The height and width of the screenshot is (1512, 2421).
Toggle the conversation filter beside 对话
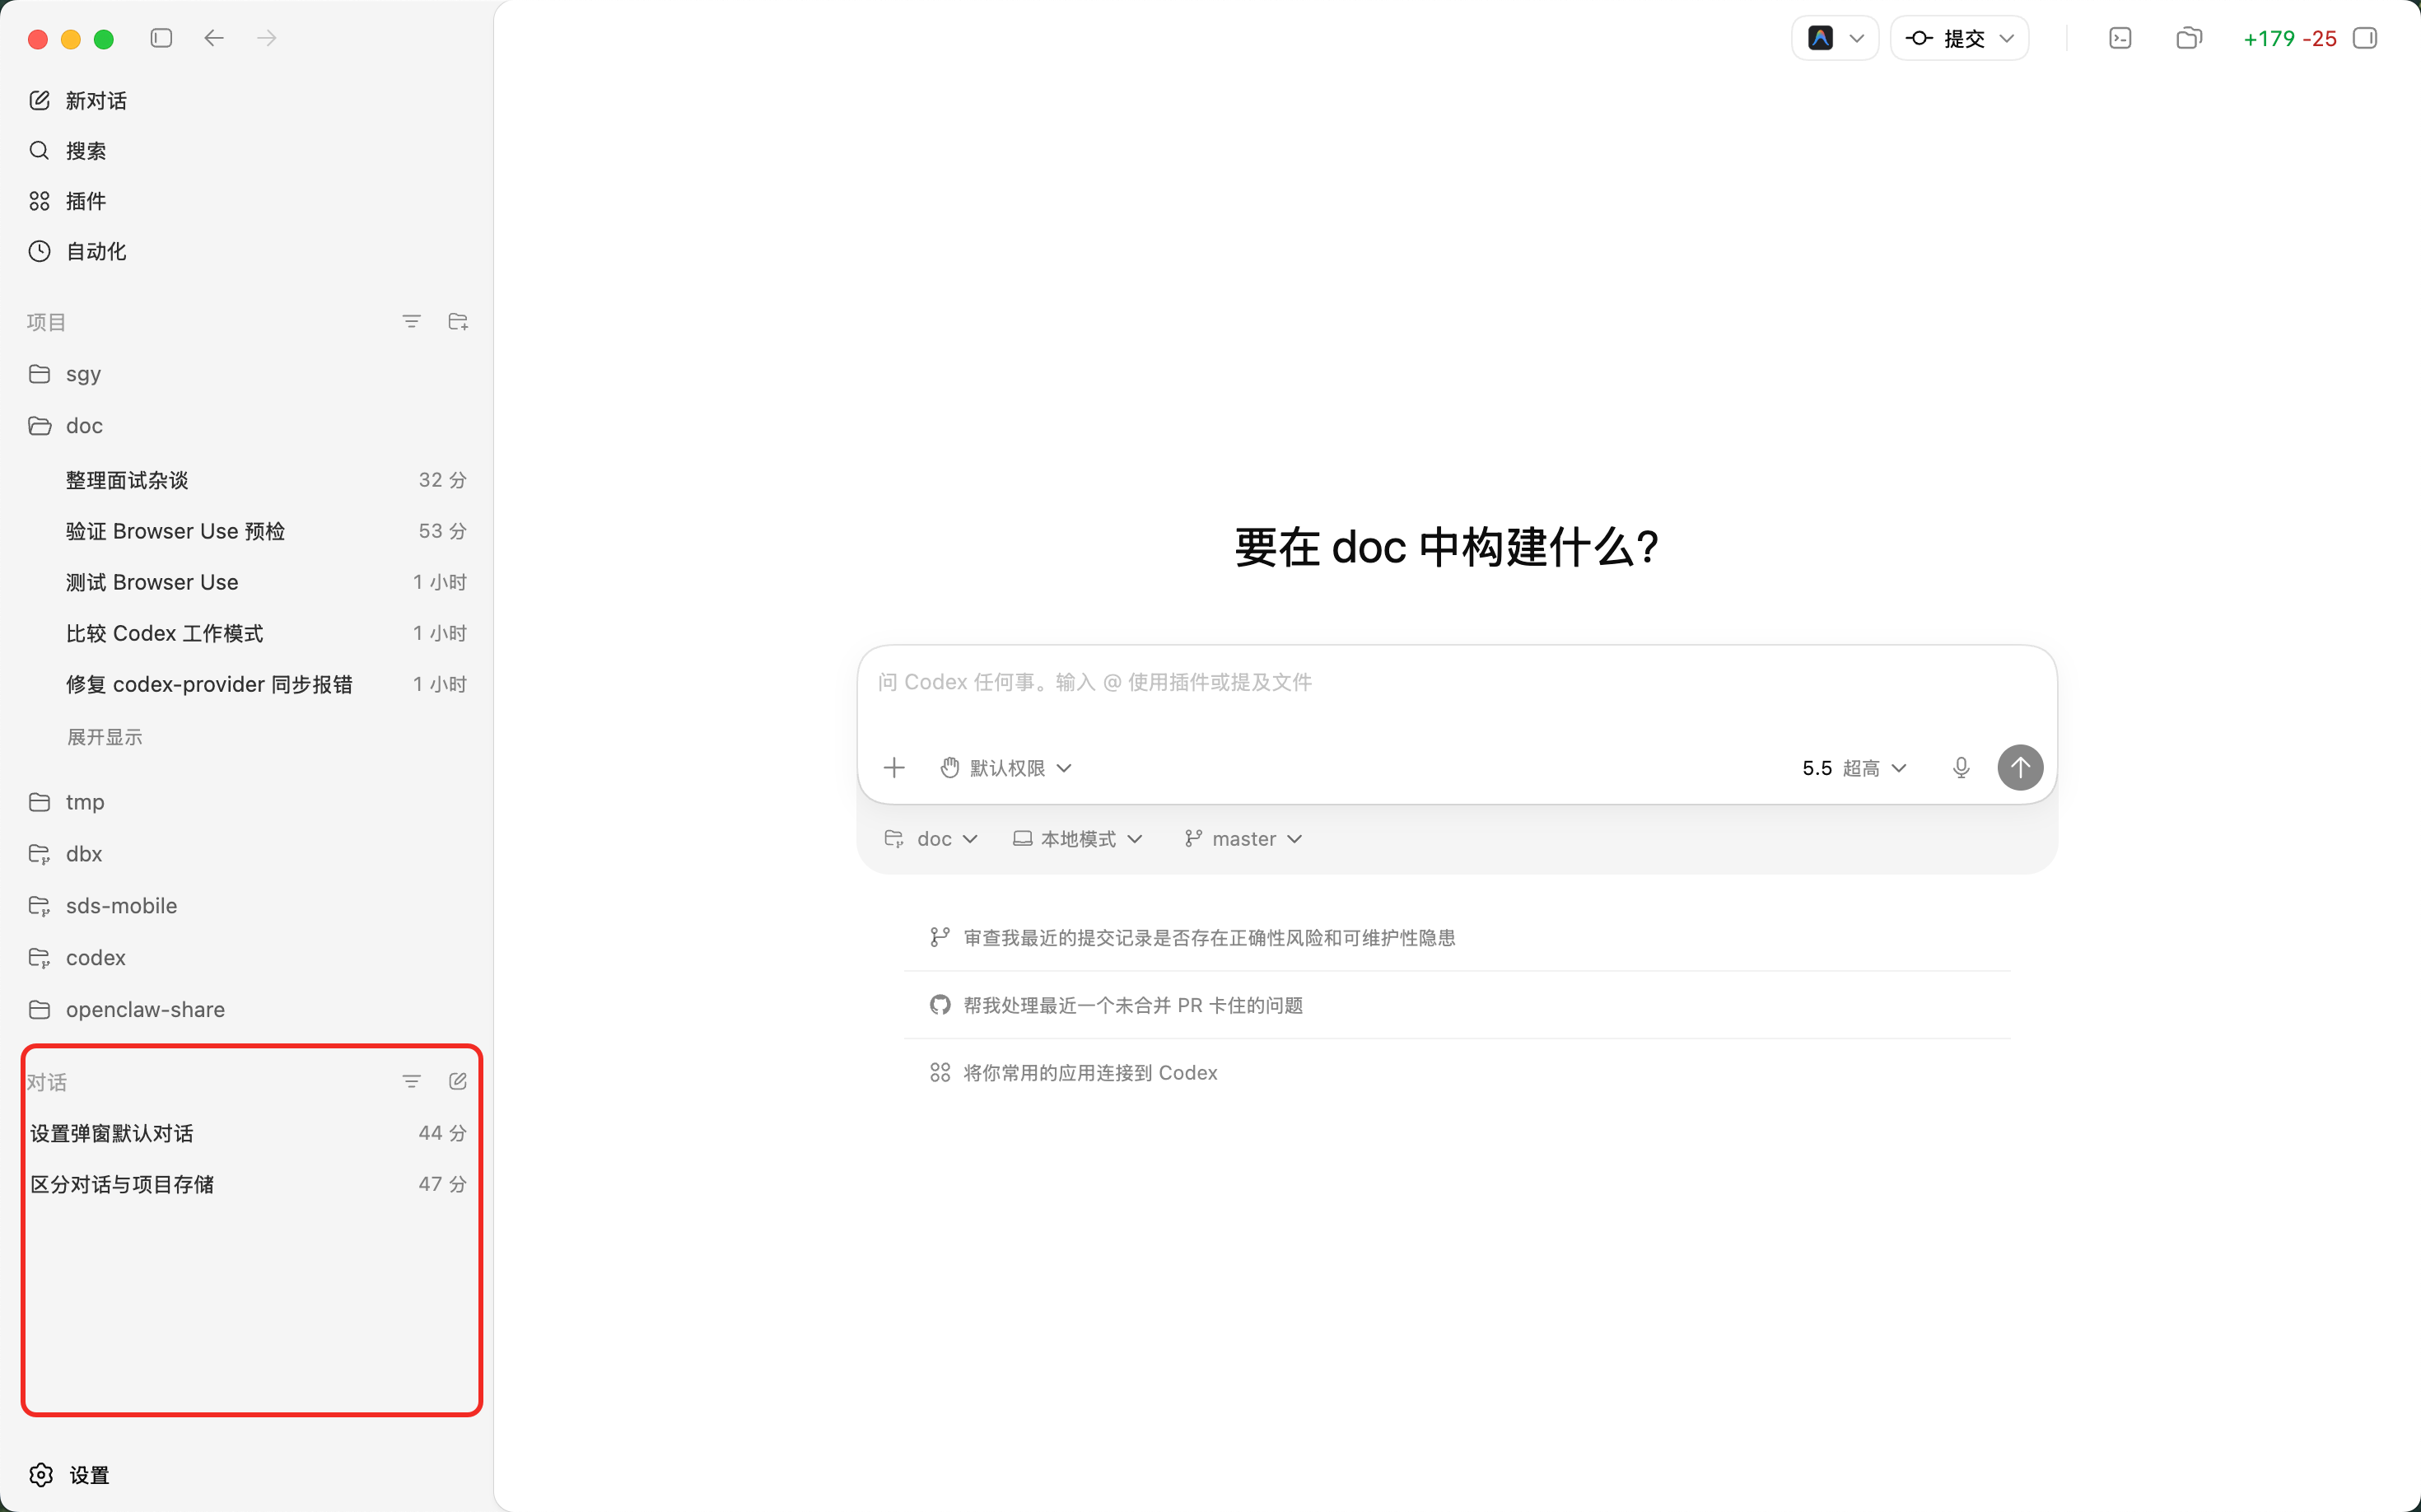(x=412, y=1081)
